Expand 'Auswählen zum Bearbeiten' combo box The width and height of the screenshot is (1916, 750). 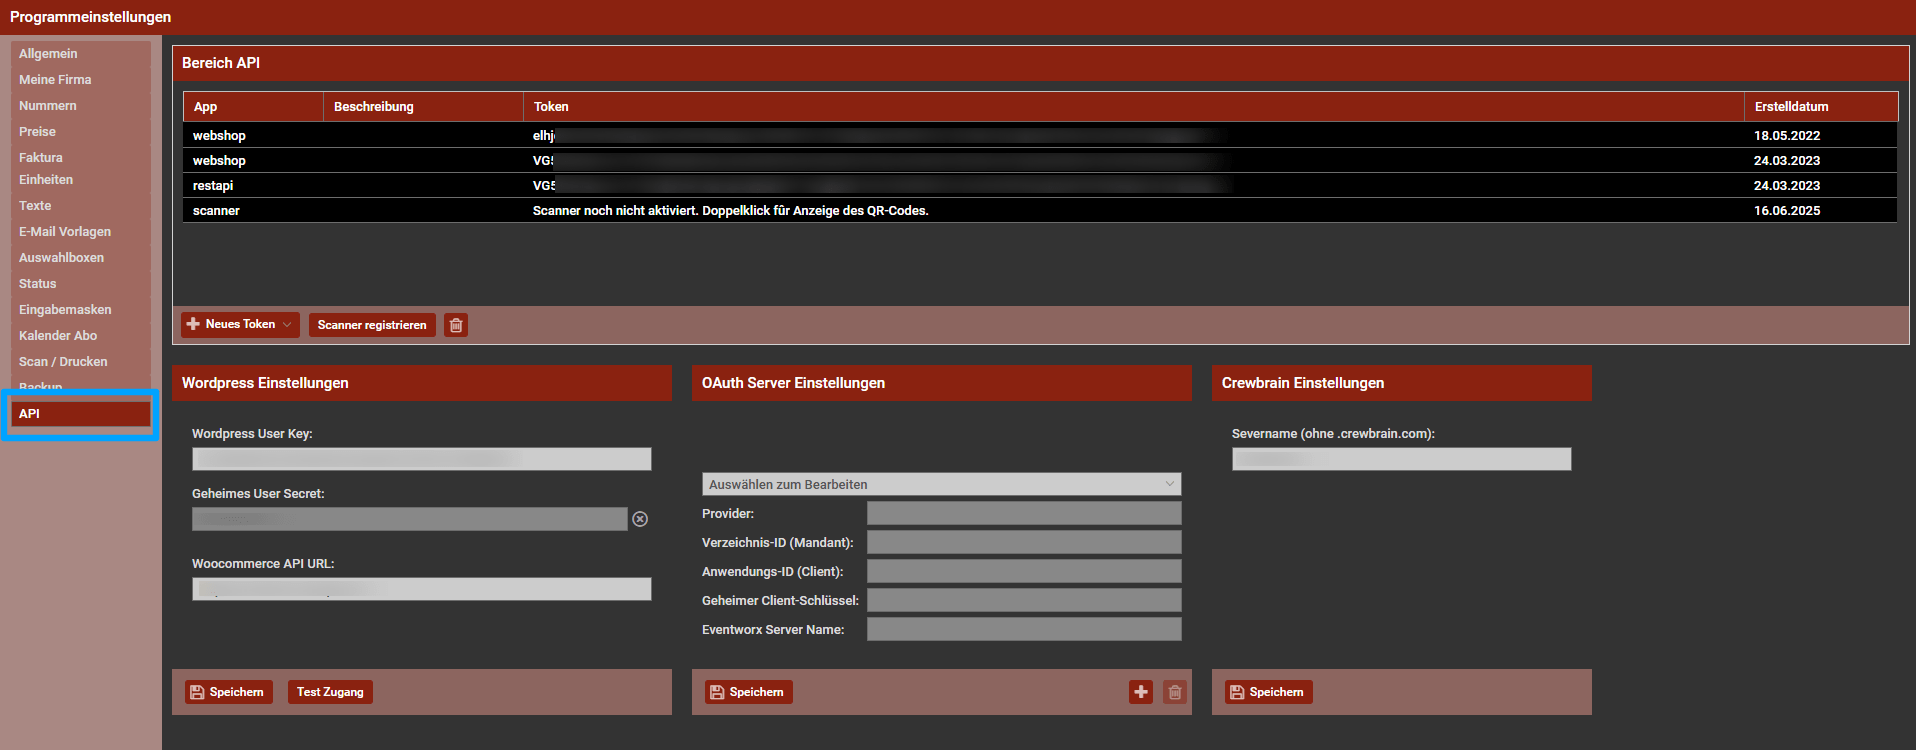(x=941, y=484)
